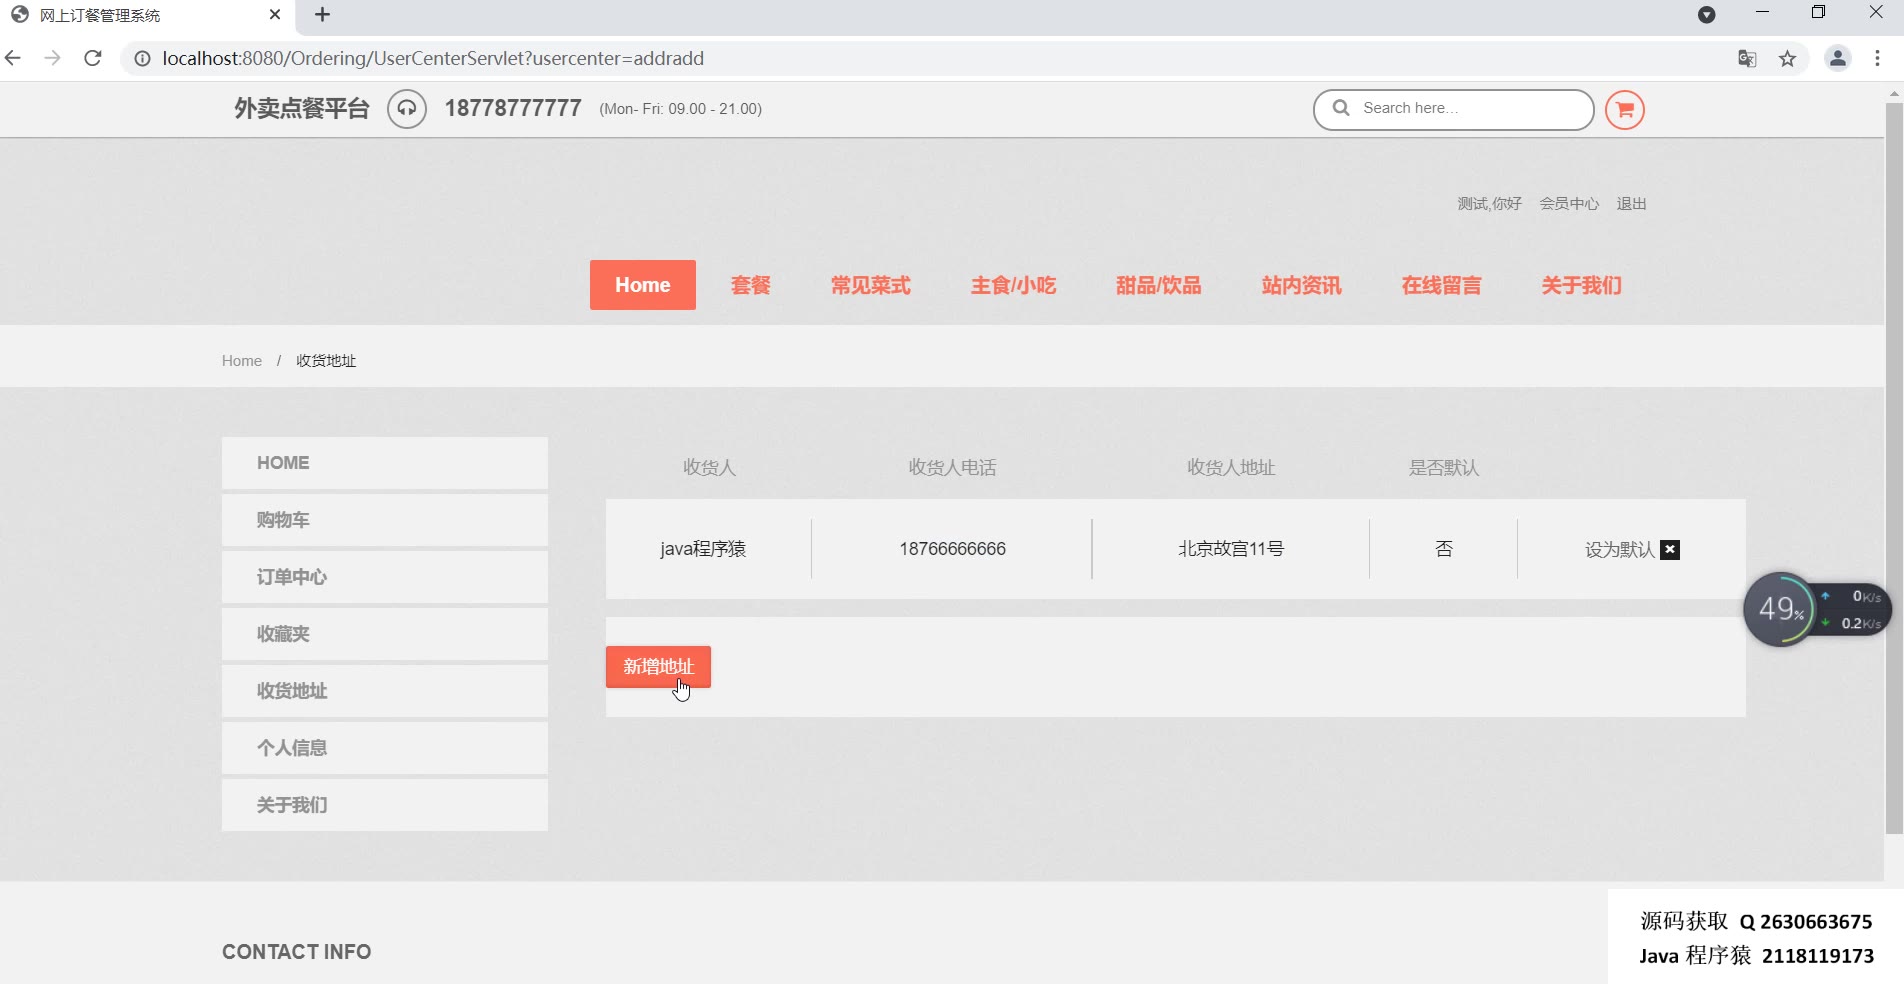Click the 收货人地址 column header

pyautogui.click(x=1231, y=468)
